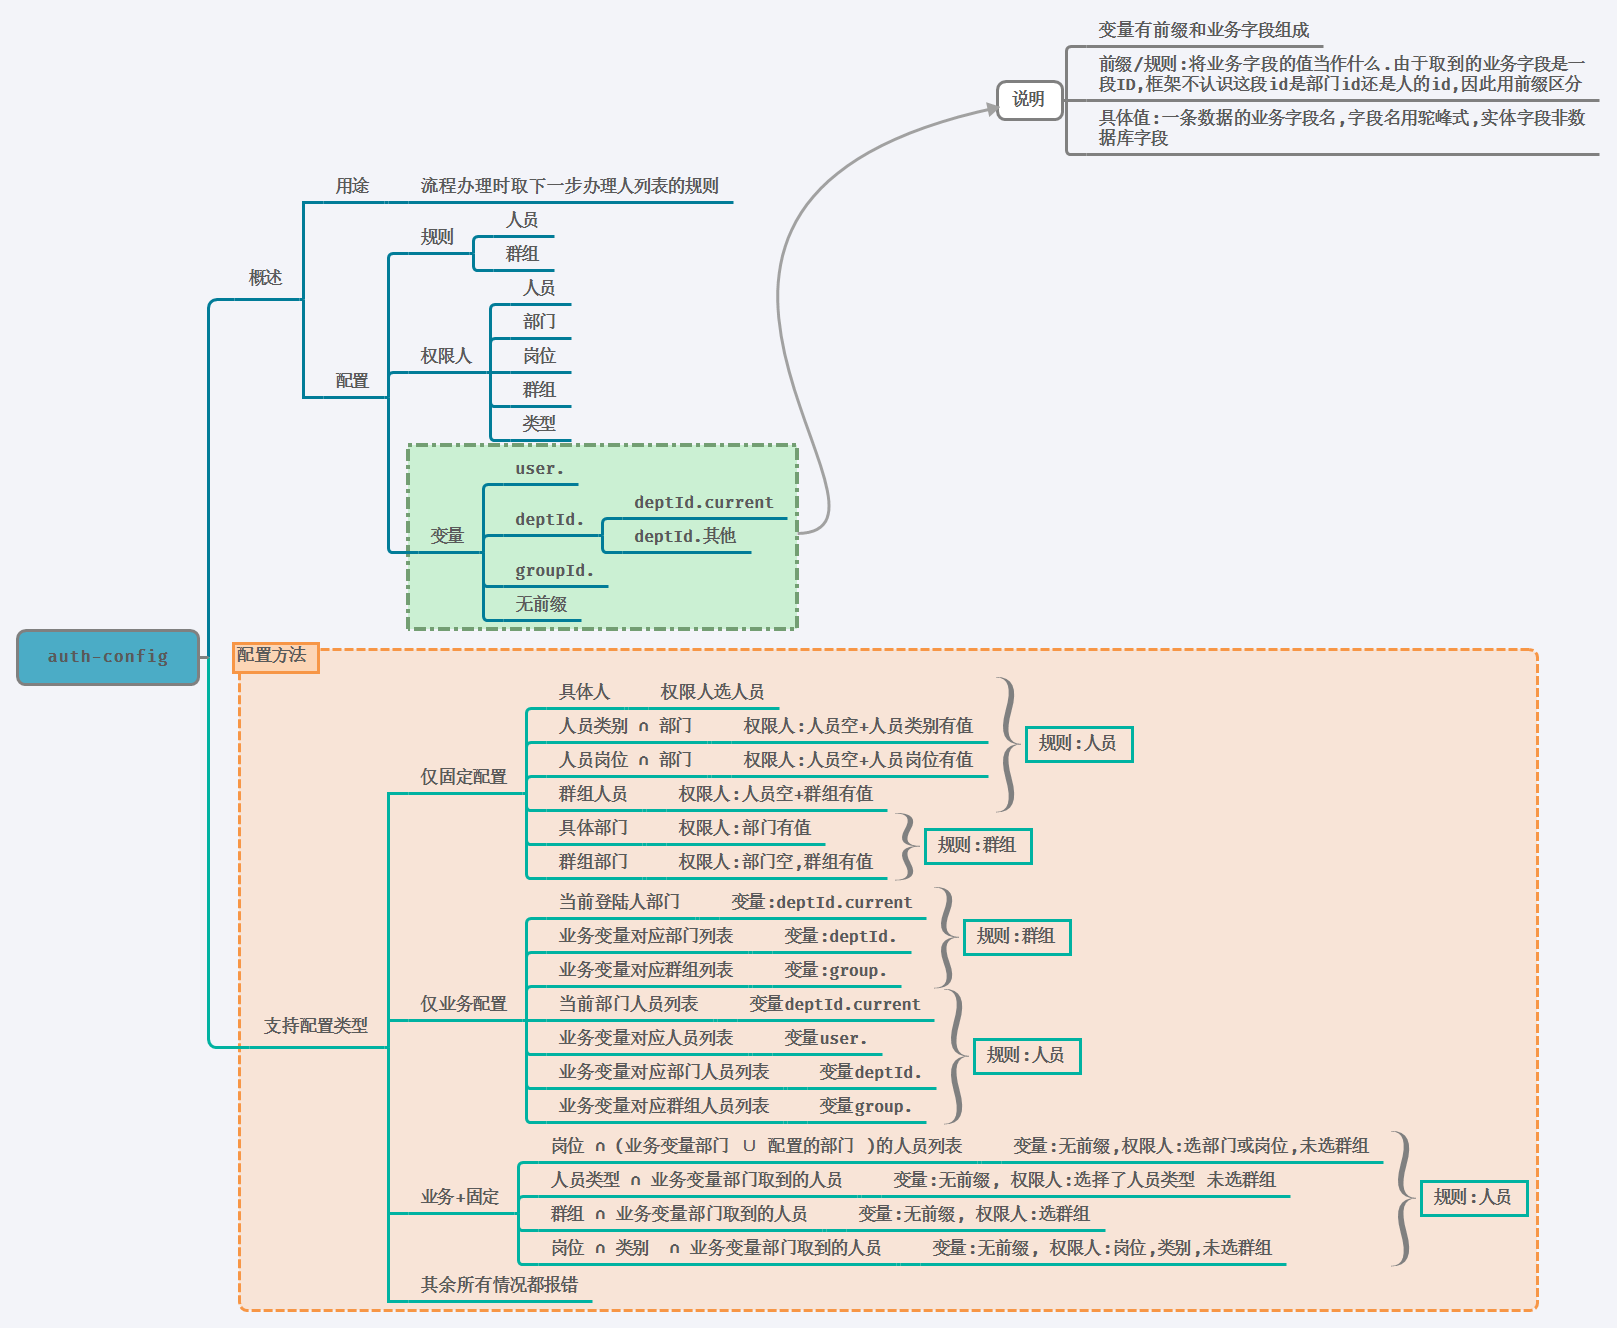
Task: Click 部门 under 权限人
Action: click(x=539, y=322)
